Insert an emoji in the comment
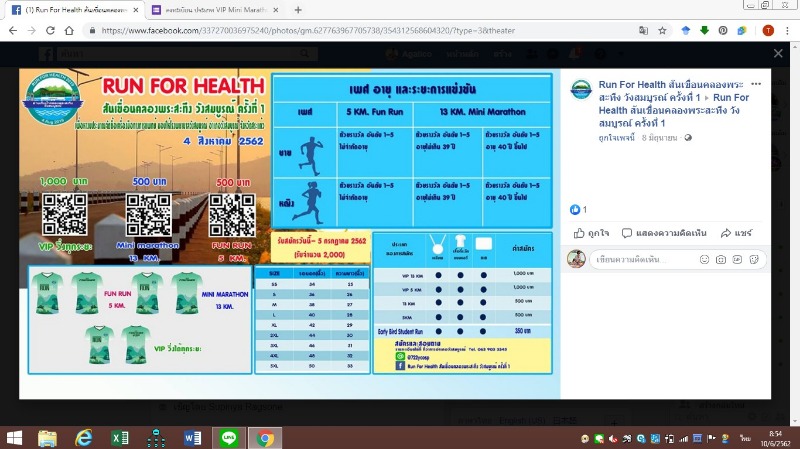Image resolution: width=800 pixels, height=449 pixels. pos(704,259)
